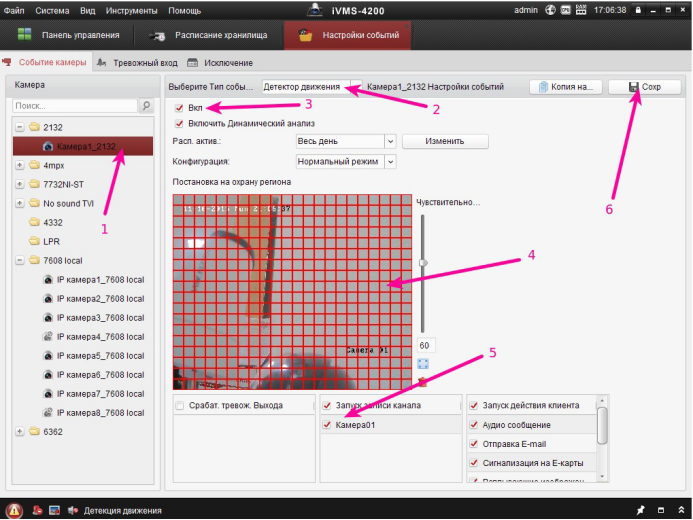Disable Включить Динамический анализ checkbox

[x=179, y=123]
